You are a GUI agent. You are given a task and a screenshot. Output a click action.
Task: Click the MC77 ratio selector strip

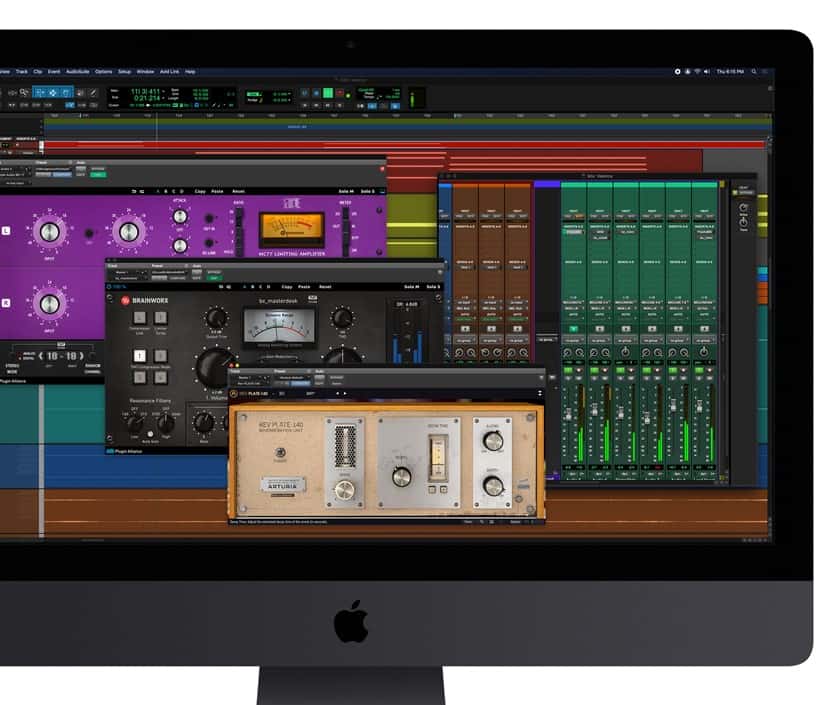tap(239, 233)
